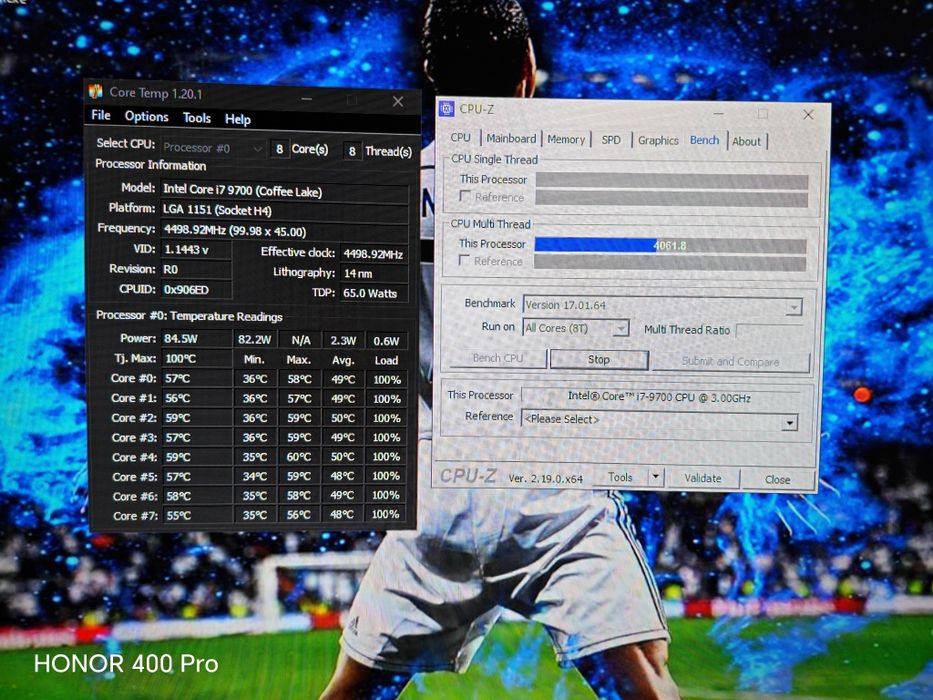Switch to the Memory tab in CPU-Z
This screenshot has width=933, height=700.
pyautogui.click(x=566, y=139)
